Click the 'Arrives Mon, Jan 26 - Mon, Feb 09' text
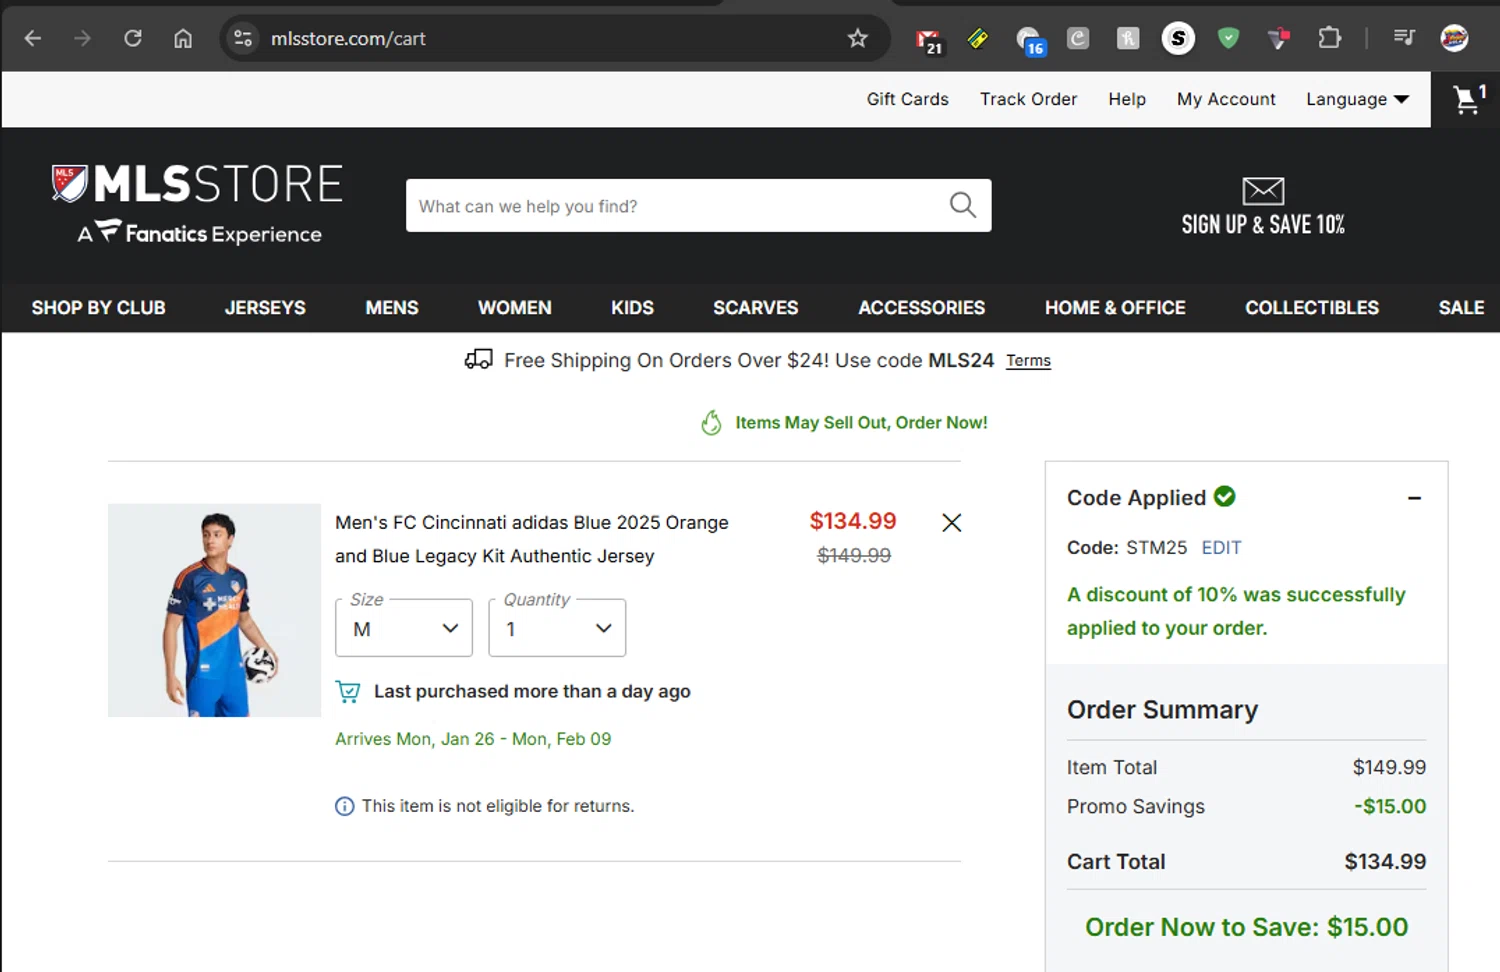The width and height of the screenshot is (1500, 972). pyautogui.click(x=473, y=739)
